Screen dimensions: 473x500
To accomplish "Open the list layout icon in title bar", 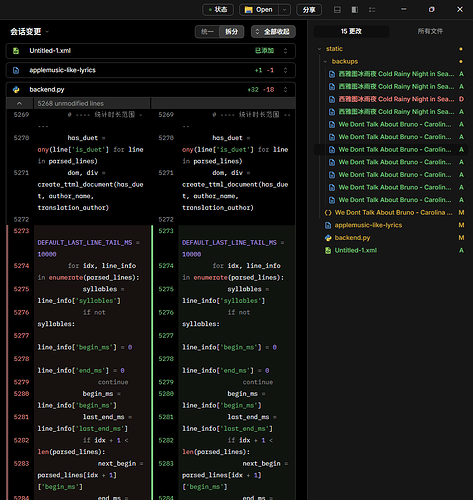I will 372,10.
